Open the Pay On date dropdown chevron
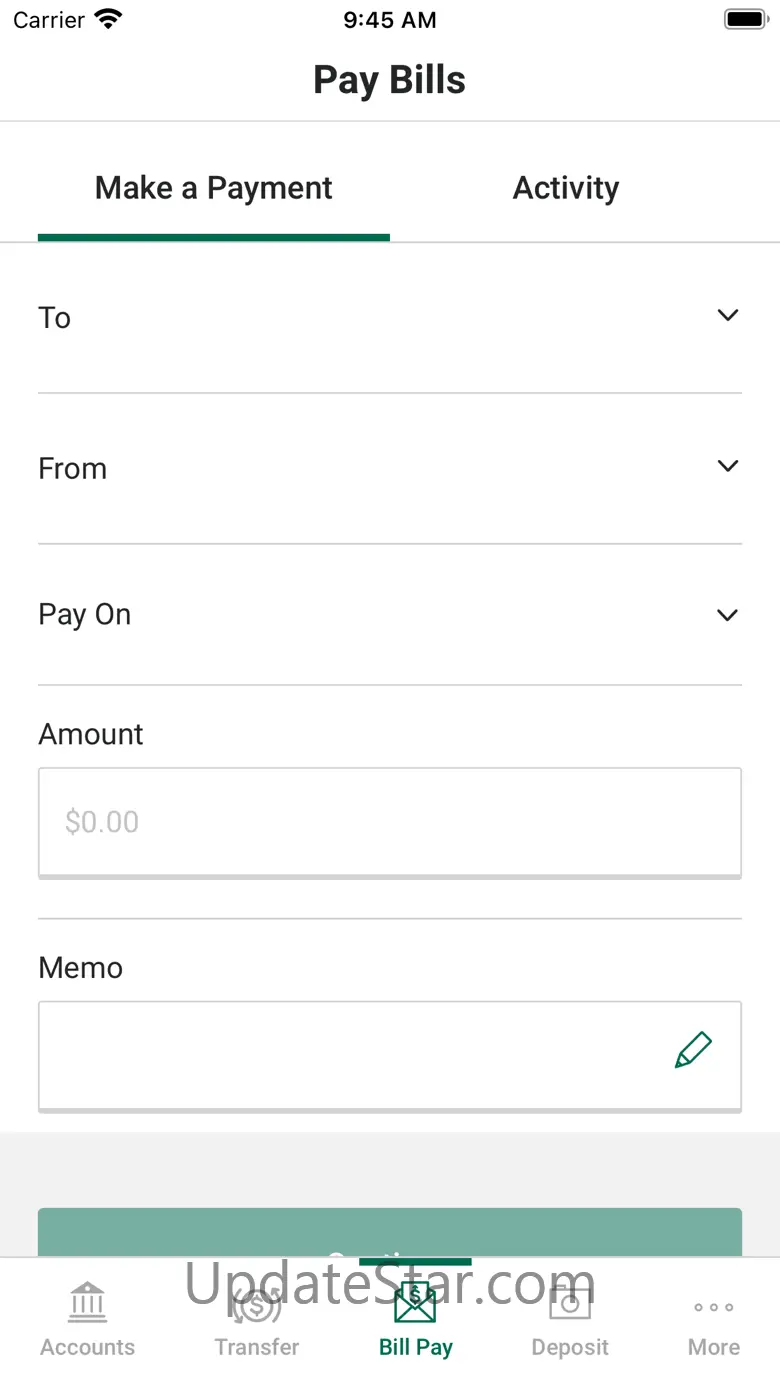This screenshot has height=1387, width=780. 728,615
